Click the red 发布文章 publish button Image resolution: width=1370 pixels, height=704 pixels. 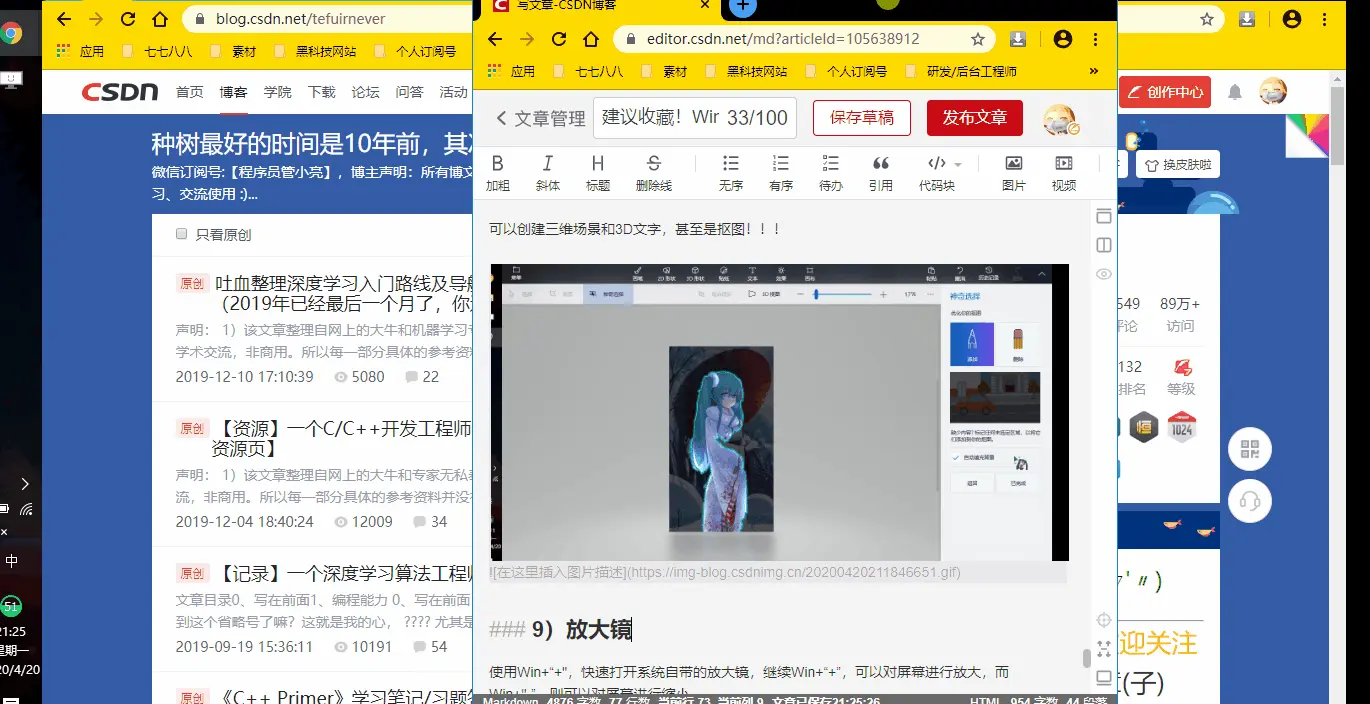coord(974,117)
